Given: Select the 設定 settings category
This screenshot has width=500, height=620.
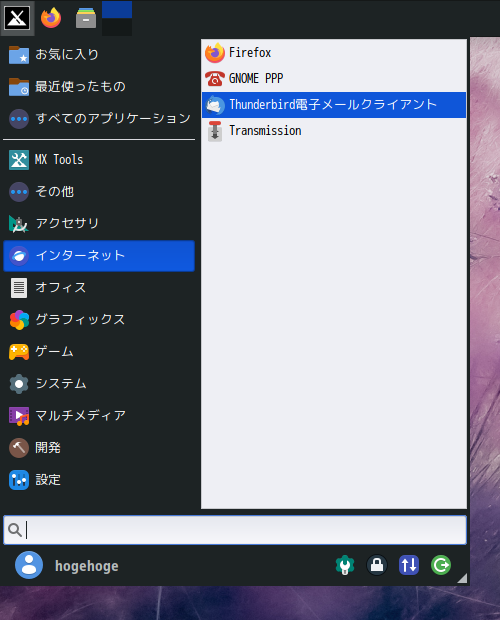Looking at the screenshot, I should click(x=99, y=480).
